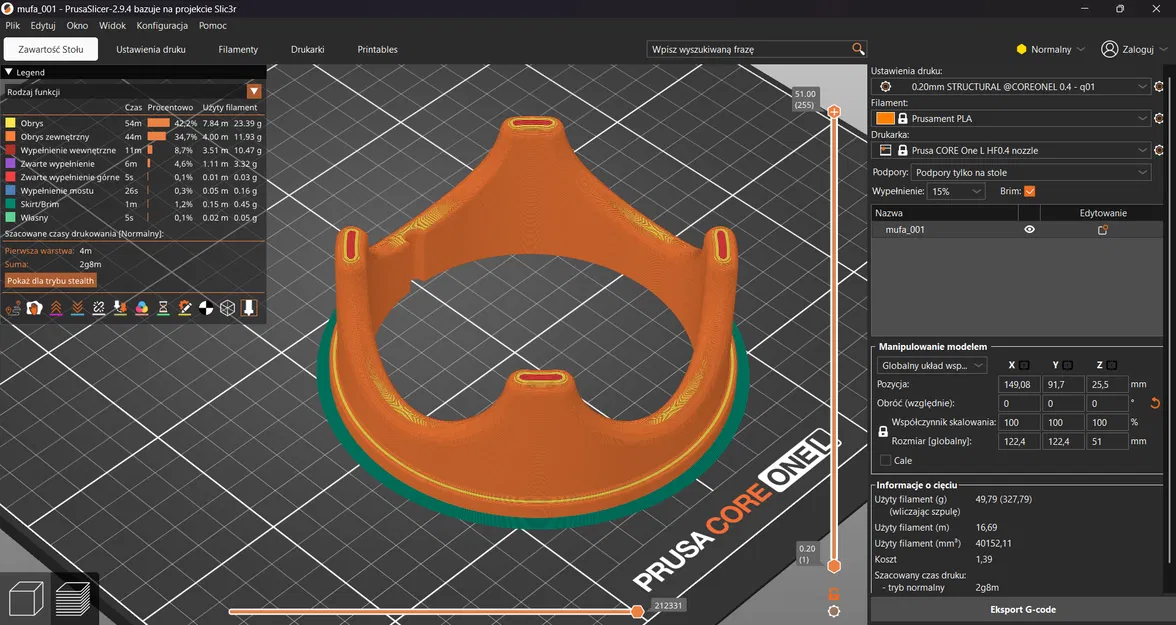The width and height of the screenshot is (1176, 625).
Task: Toggle tool position marker icon in legend
Action: 249,308
